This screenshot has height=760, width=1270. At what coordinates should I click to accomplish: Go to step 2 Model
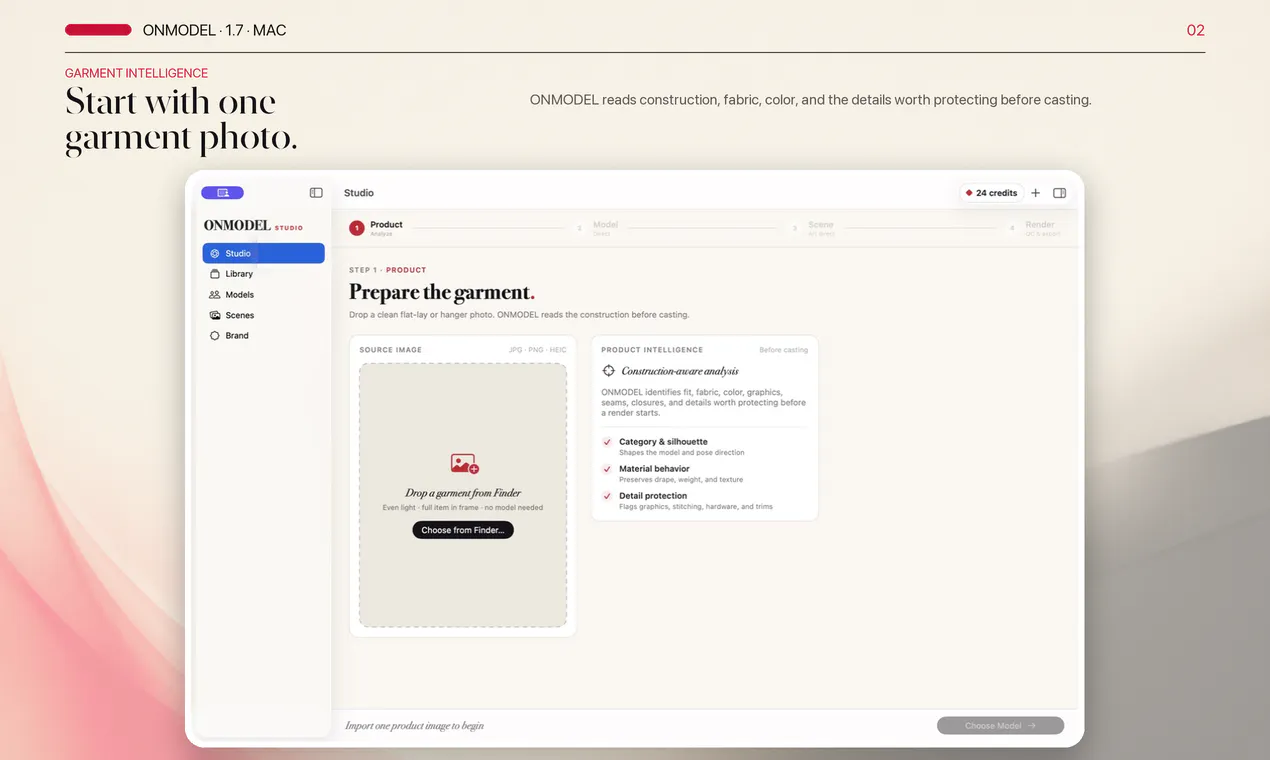coord(598,228)
